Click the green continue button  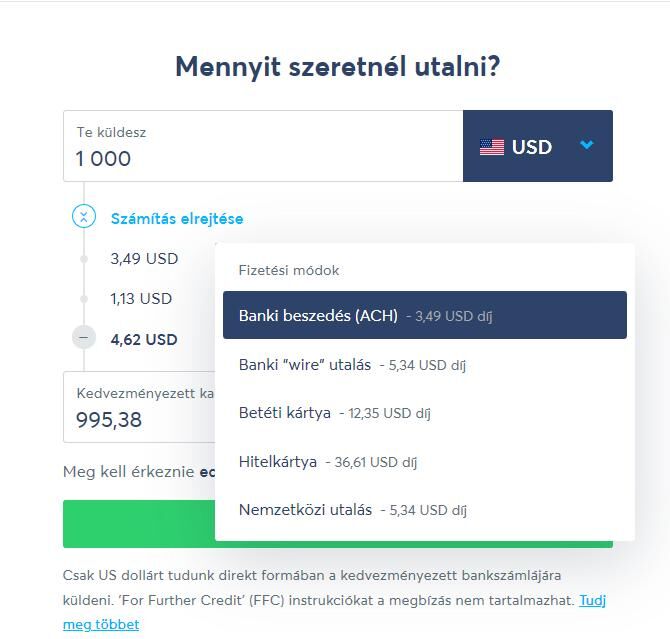point(139,524)
